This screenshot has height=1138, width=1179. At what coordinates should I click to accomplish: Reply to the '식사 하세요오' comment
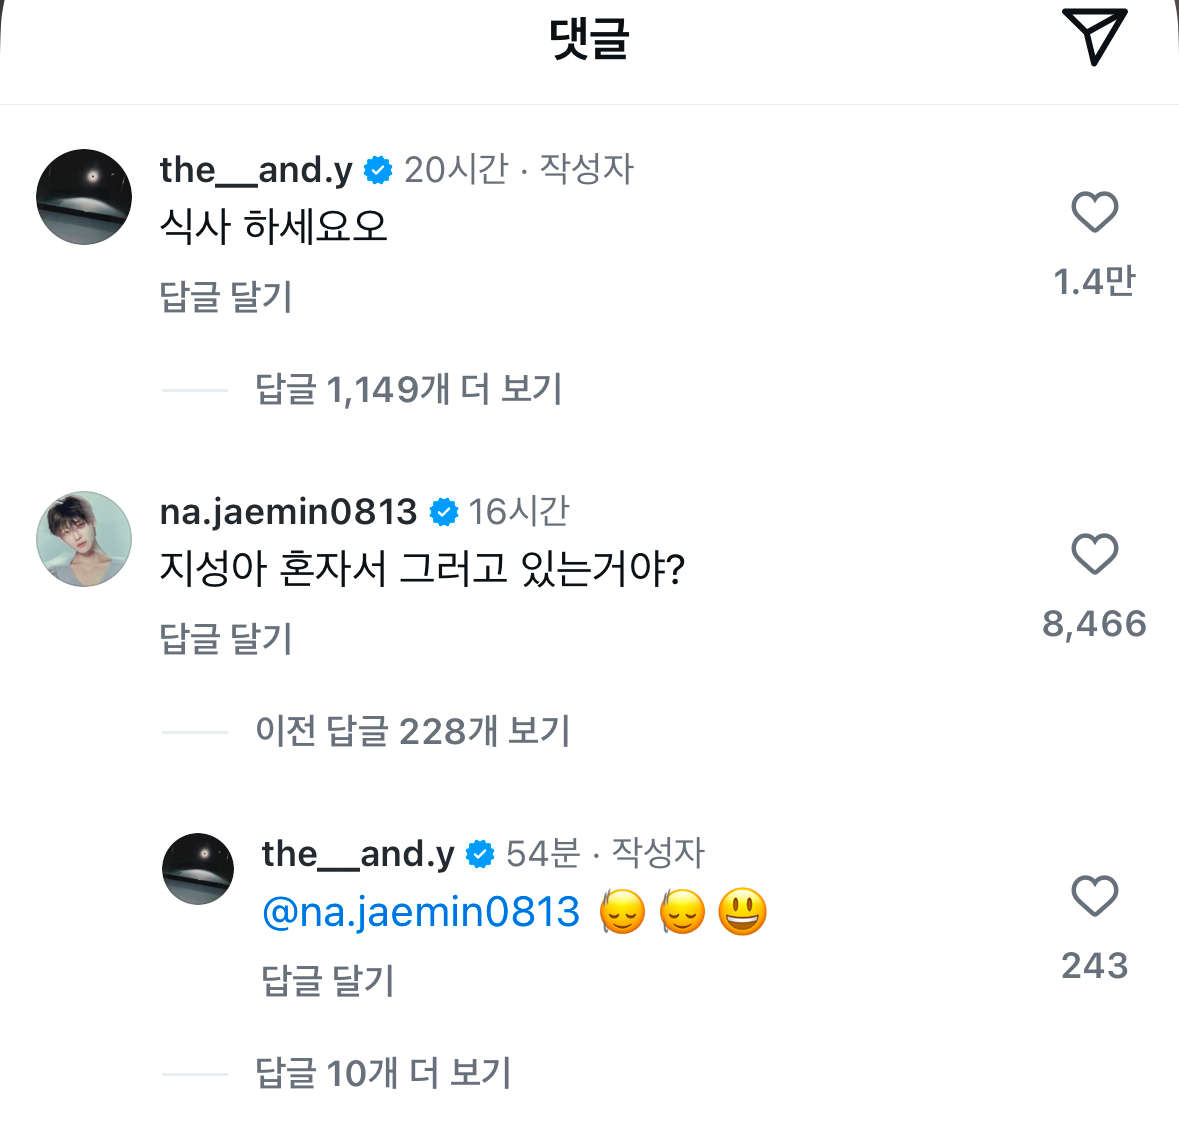(x=226, y=297)
